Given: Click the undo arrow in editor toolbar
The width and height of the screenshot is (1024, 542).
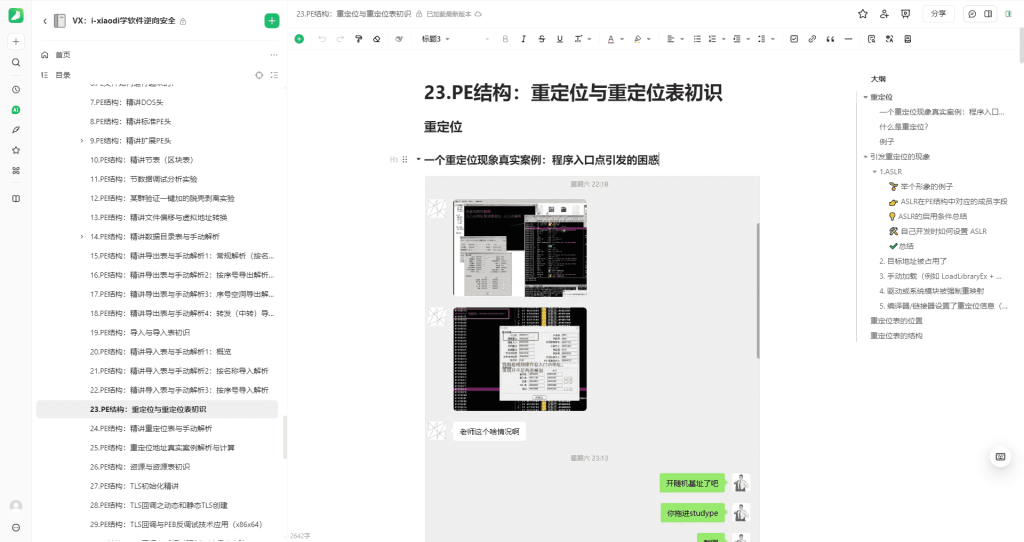Looking at the screenshot, I should tap(322, 39).
